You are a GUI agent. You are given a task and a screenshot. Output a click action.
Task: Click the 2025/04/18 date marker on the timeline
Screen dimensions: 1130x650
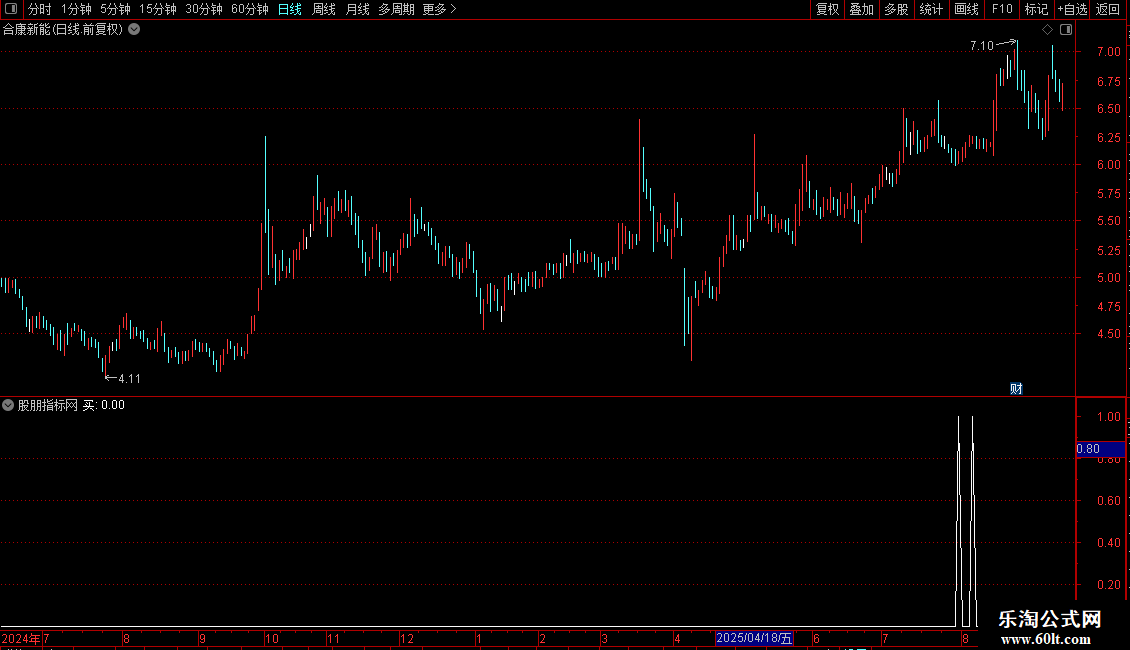tap(755, 638)
